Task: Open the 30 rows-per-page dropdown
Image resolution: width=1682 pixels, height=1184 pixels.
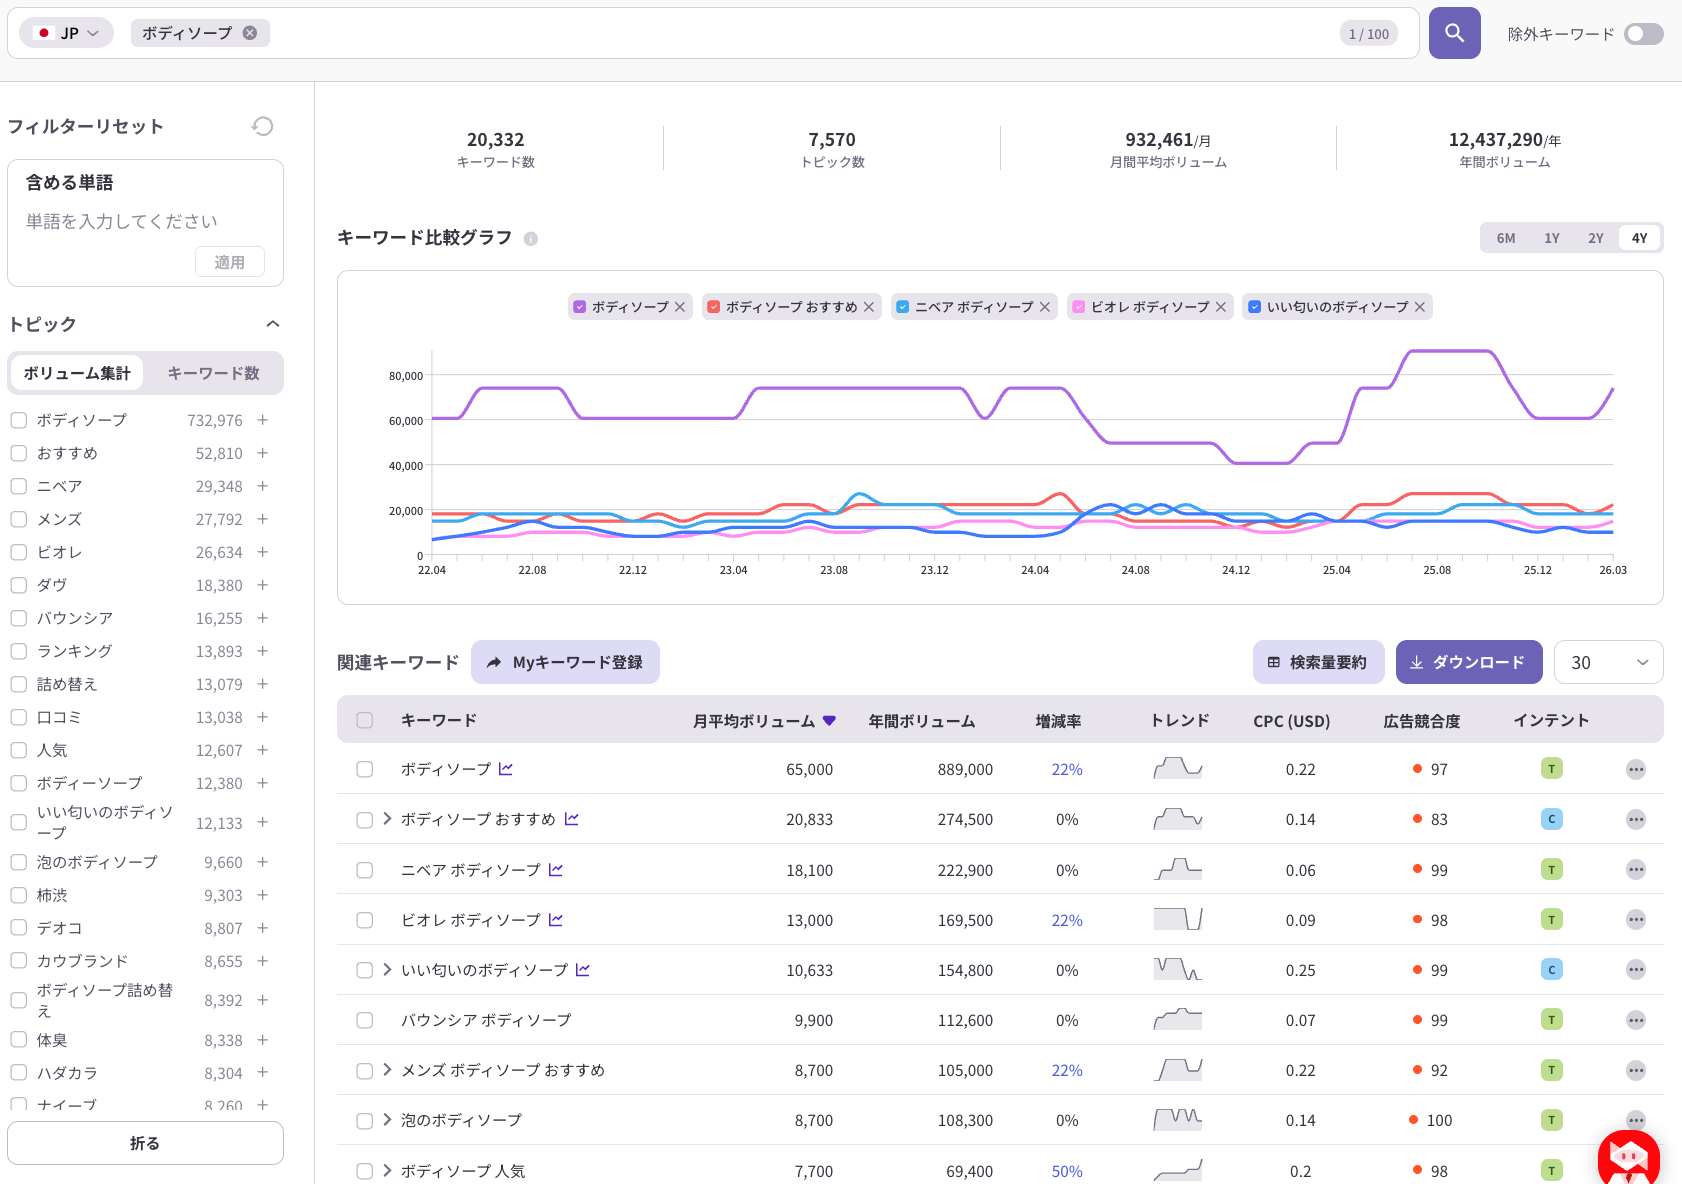Action: coord(1609,662)
